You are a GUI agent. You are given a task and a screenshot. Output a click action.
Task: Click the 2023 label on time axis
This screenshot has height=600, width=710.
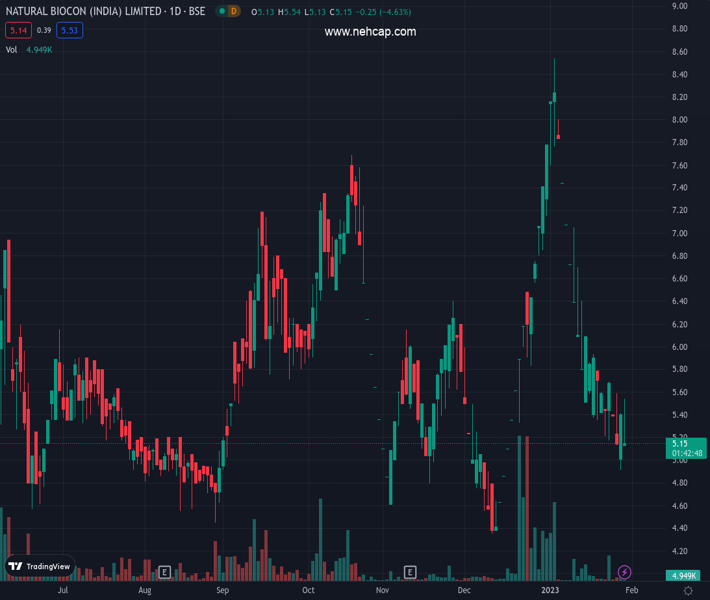tap(548, 591)
